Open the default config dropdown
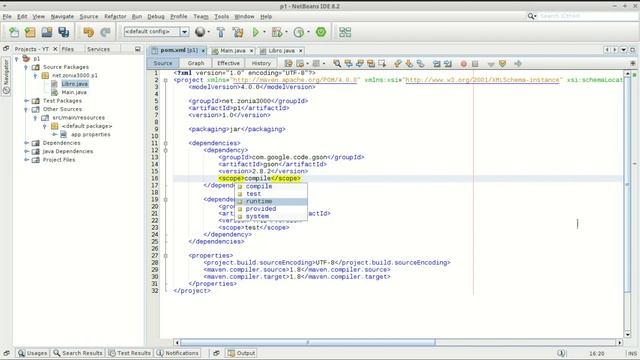640x360 pixels. click(184, 32)
